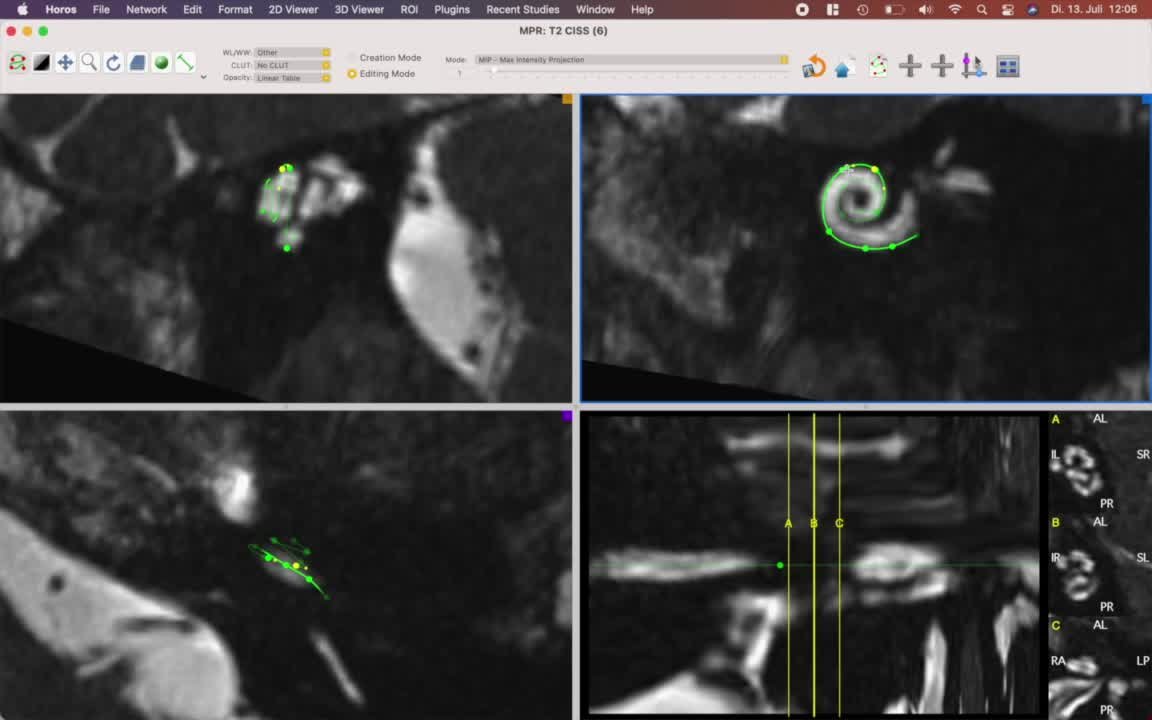Select the pan move tool
1152x720 pixels.
(65, 63)
